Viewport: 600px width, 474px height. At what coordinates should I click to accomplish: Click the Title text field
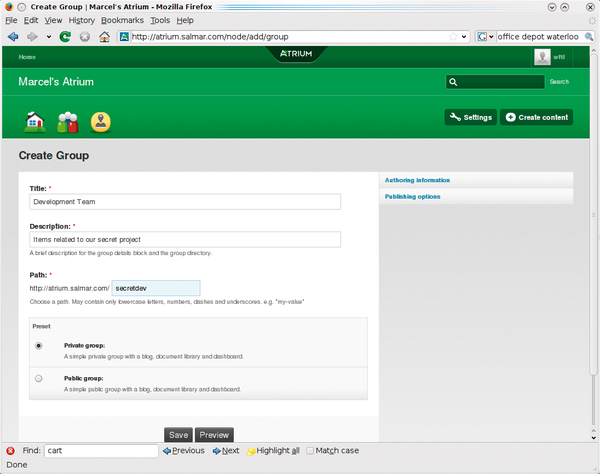185,202
